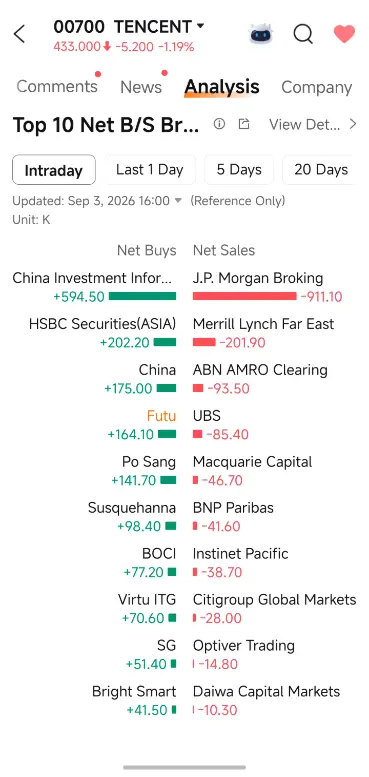This screenshot has width=369, height=777.
Task: Open the Updated date dropdown arrow
Action: (178, 201)
